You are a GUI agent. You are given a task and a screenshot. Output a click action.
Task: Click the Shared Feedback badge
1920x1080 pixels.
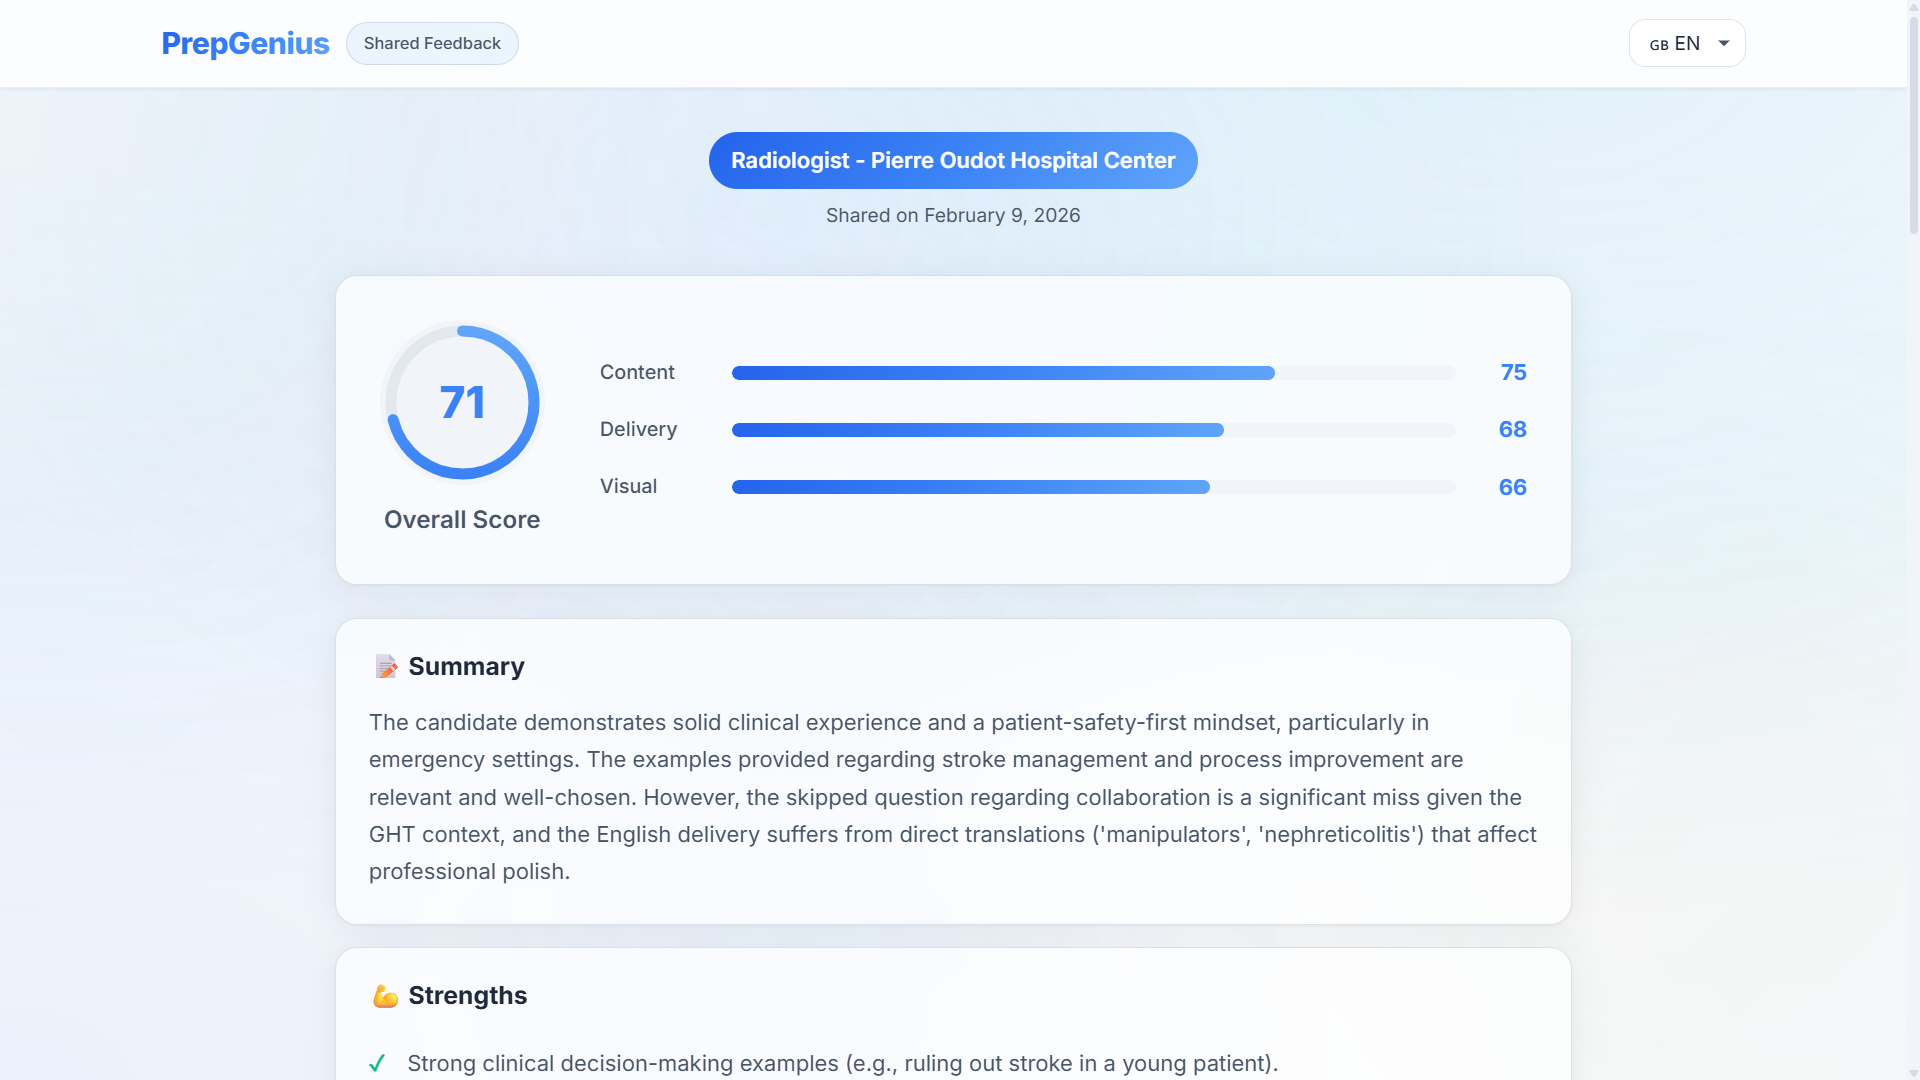pos(432,43)
